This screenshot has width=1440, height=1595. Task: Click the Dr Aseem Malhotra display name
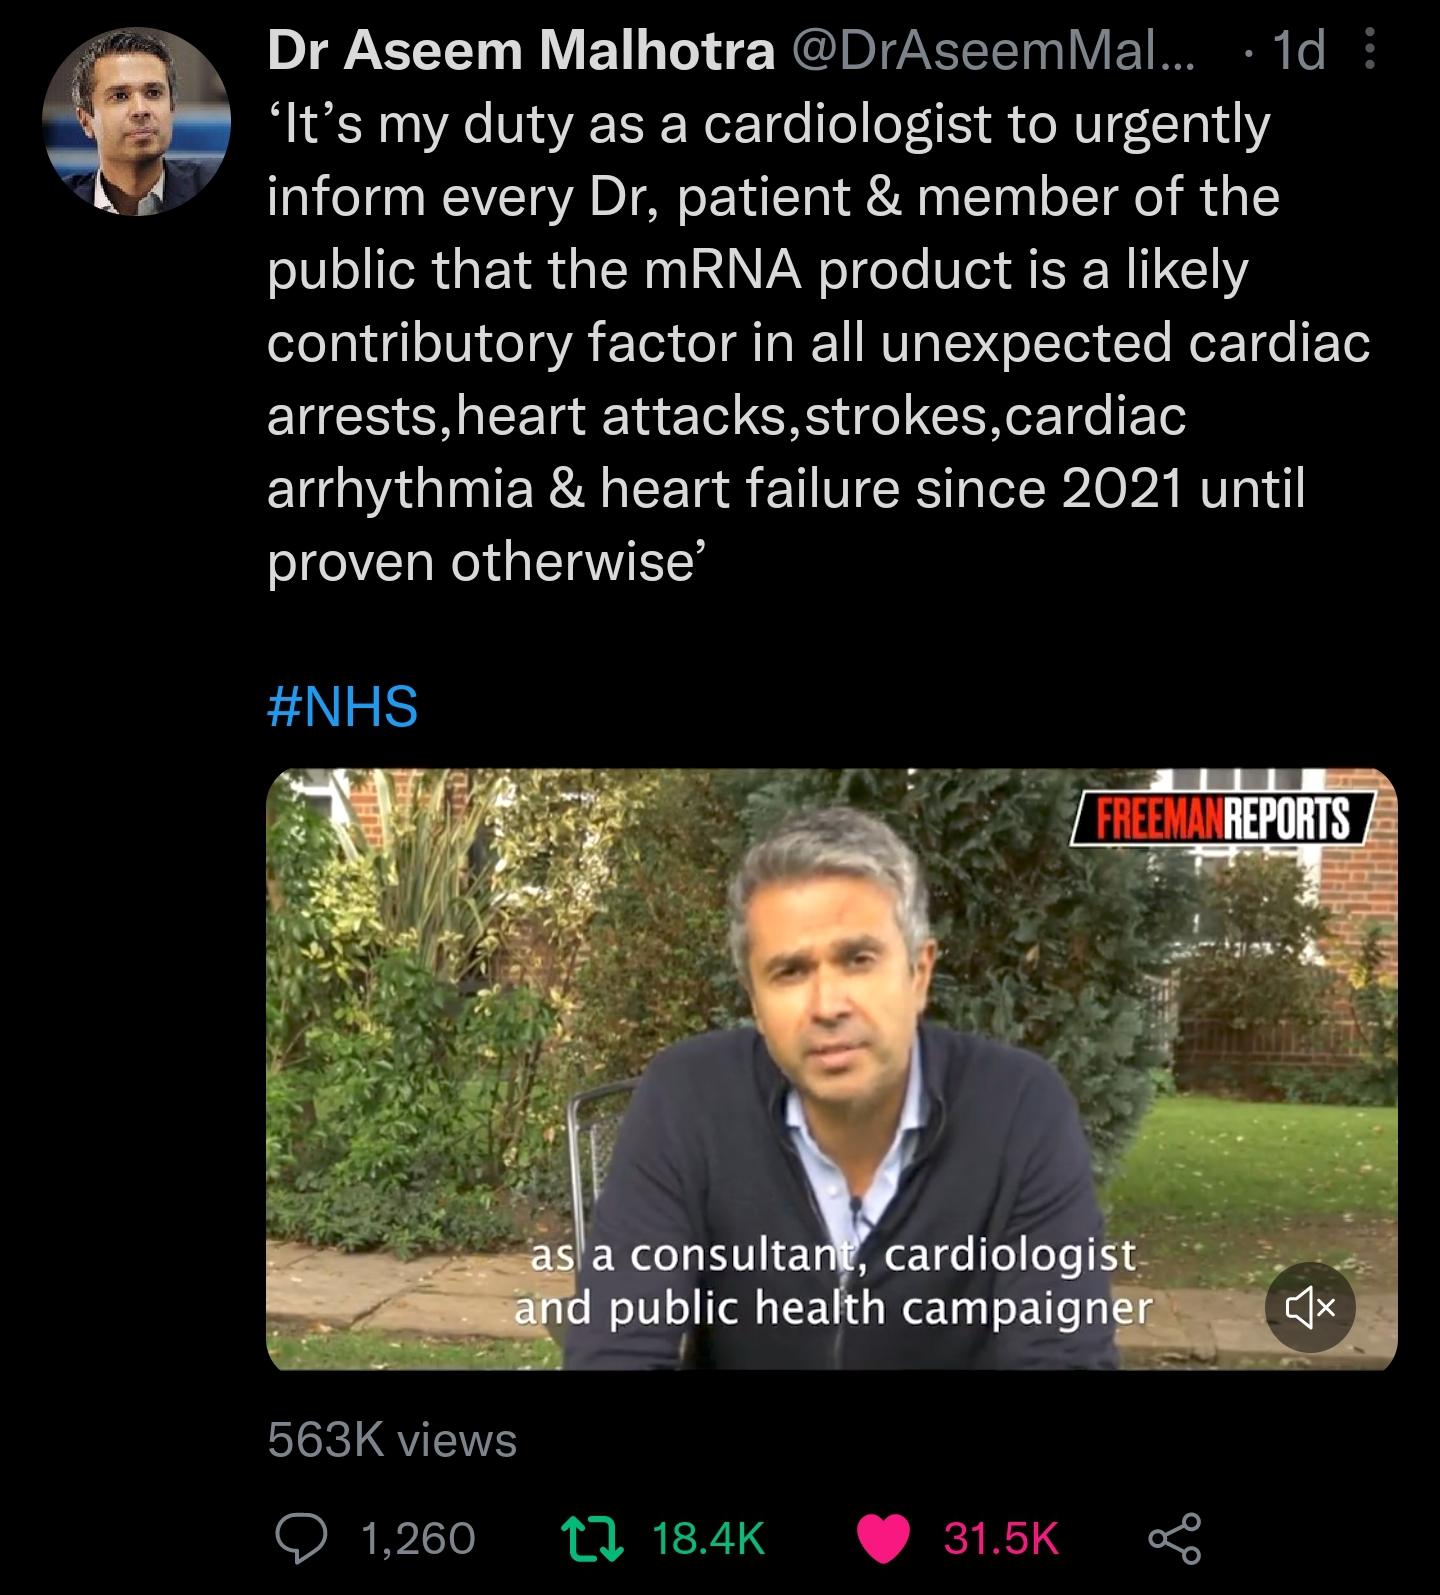click(x=521, y=51)
